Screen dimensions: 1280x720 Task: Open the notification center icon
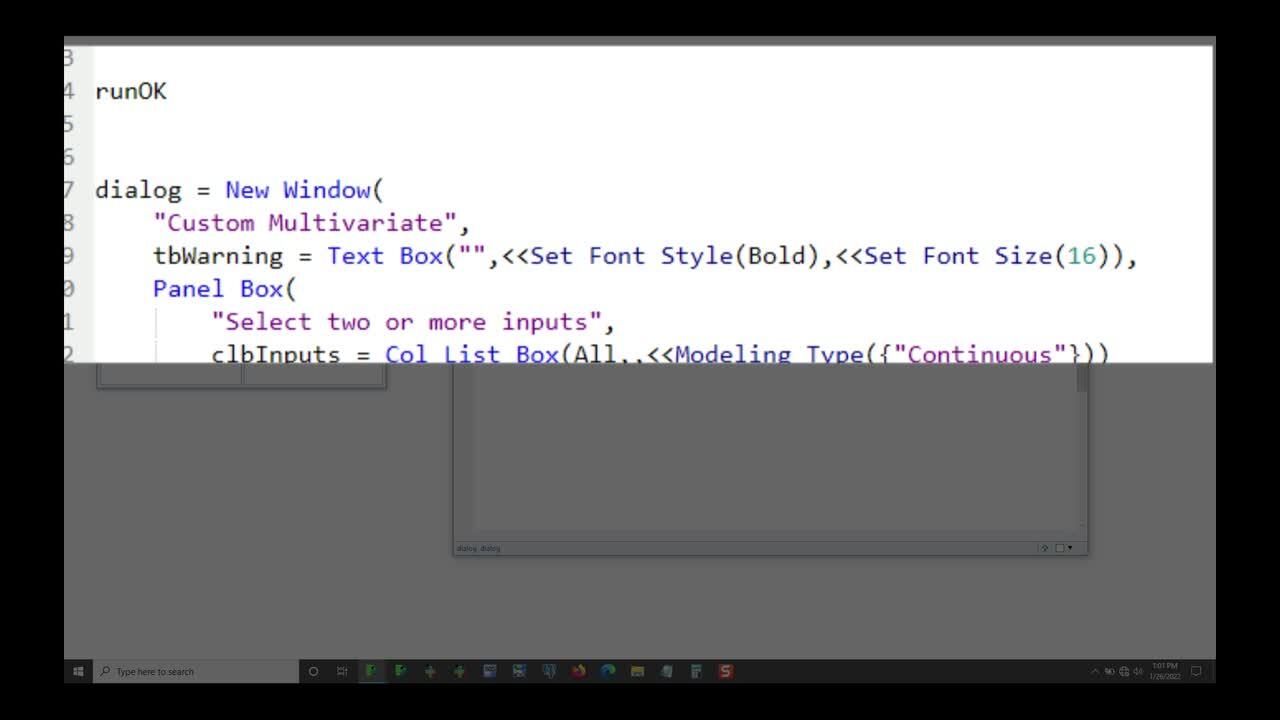[x=1196, y=672]
